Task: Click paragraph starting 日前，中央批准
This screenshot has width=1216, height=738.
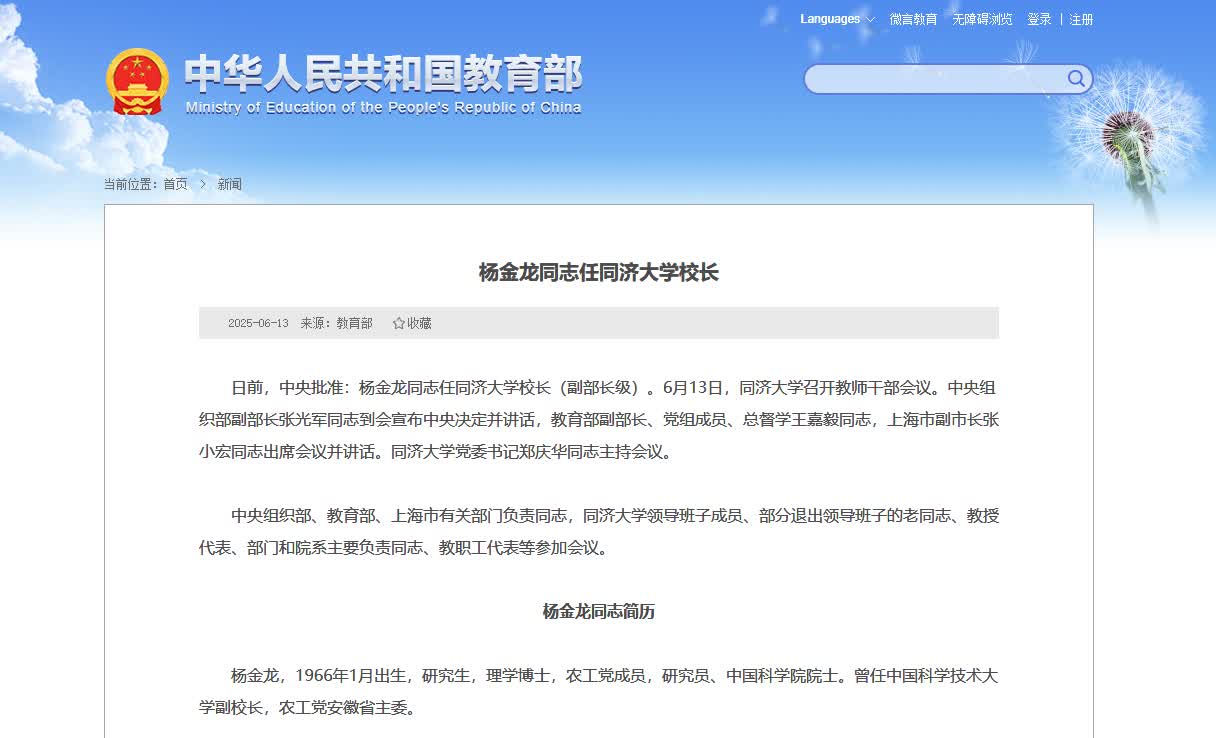Action: [x=599, y=419]
